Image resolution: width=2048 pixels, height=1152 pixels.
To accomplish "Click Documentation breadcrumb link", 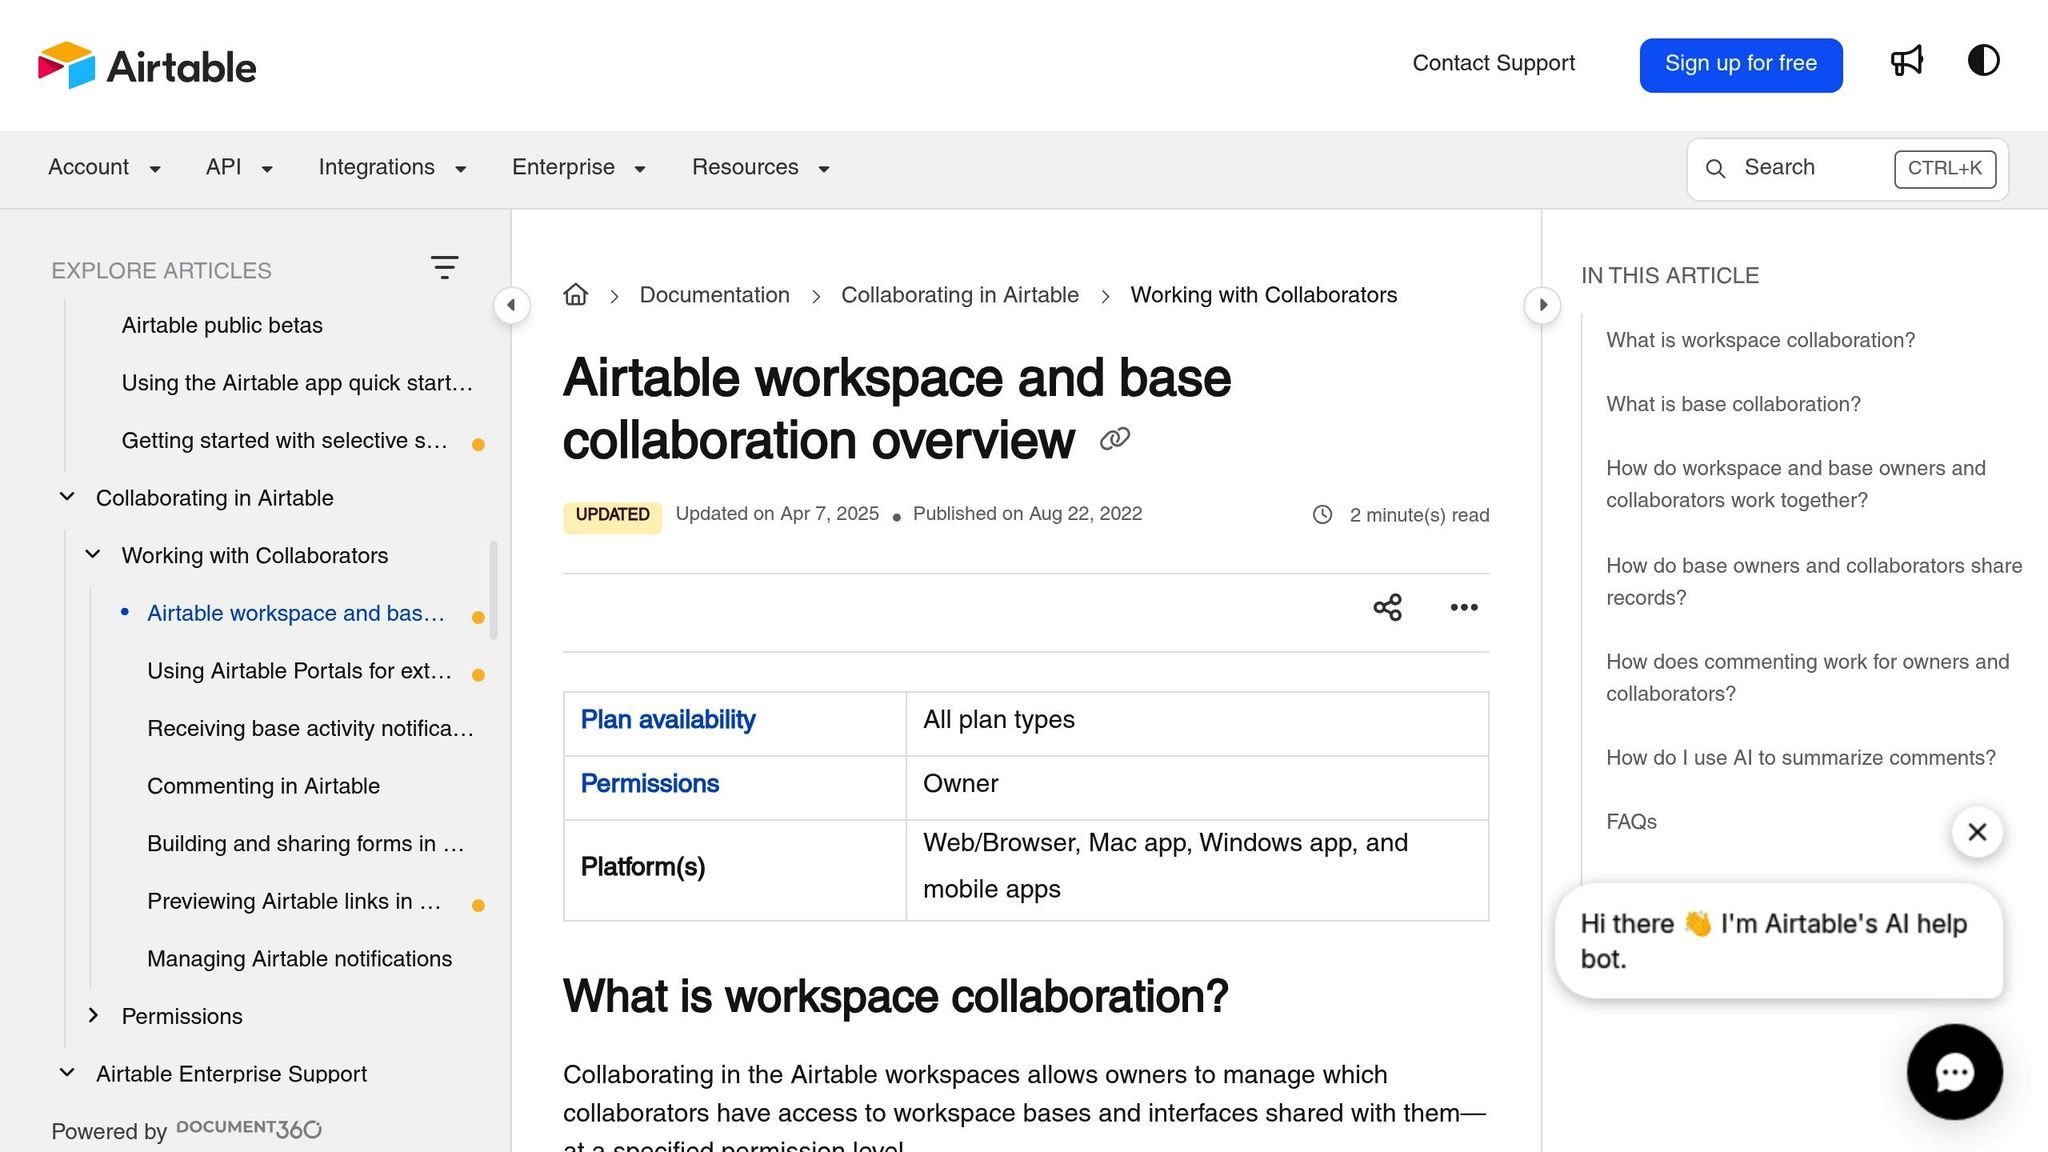I will click(x=714, y=295).
